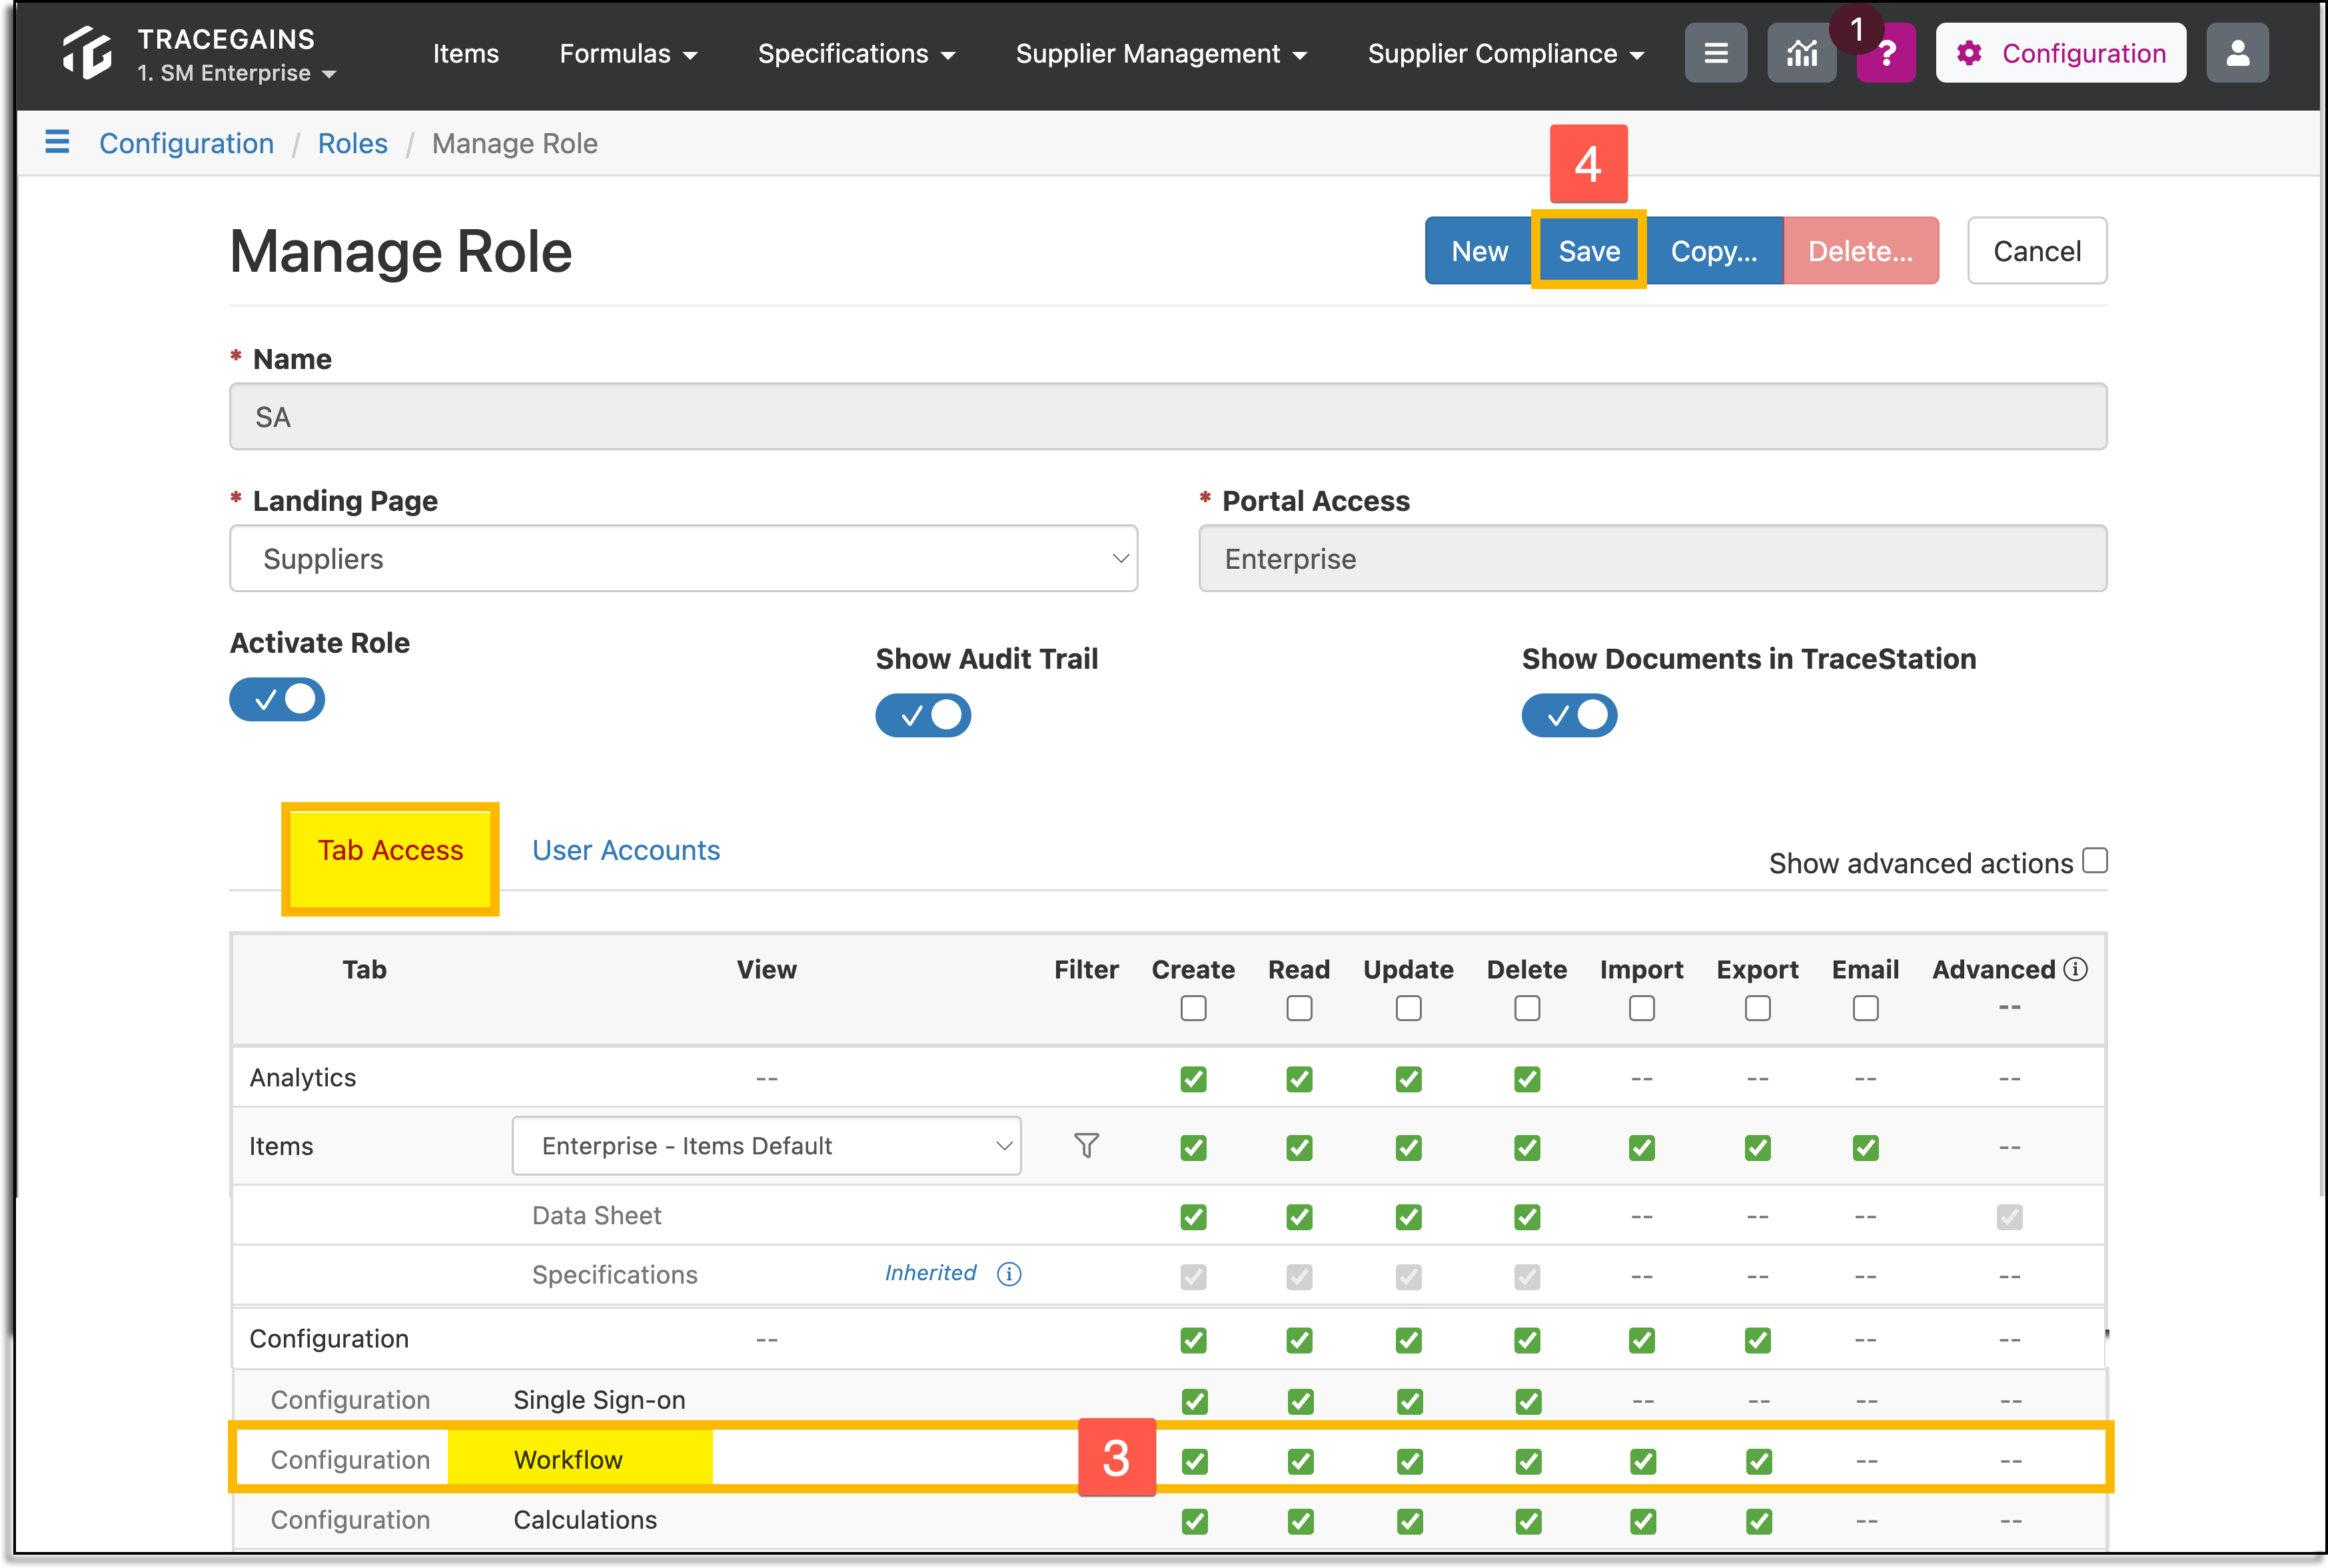Click the Roles breadcrumb link
The width and height of the screenshot is (2328, 1568).
[x=352, y=143]
